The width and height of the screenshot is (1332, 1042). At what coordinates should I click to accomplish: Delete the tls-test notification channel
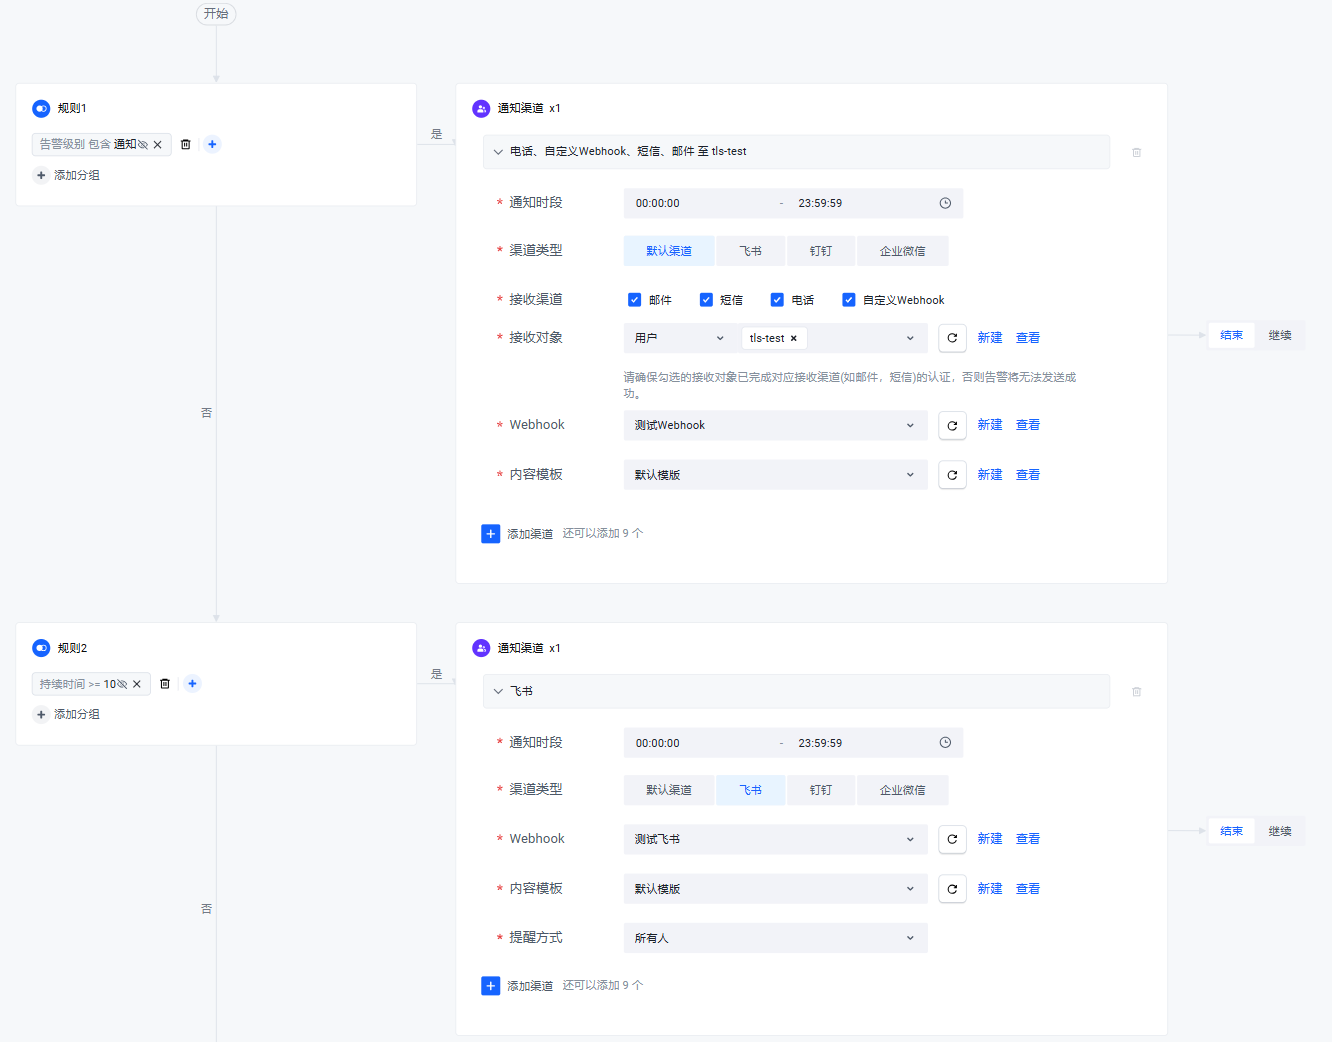1136,152
